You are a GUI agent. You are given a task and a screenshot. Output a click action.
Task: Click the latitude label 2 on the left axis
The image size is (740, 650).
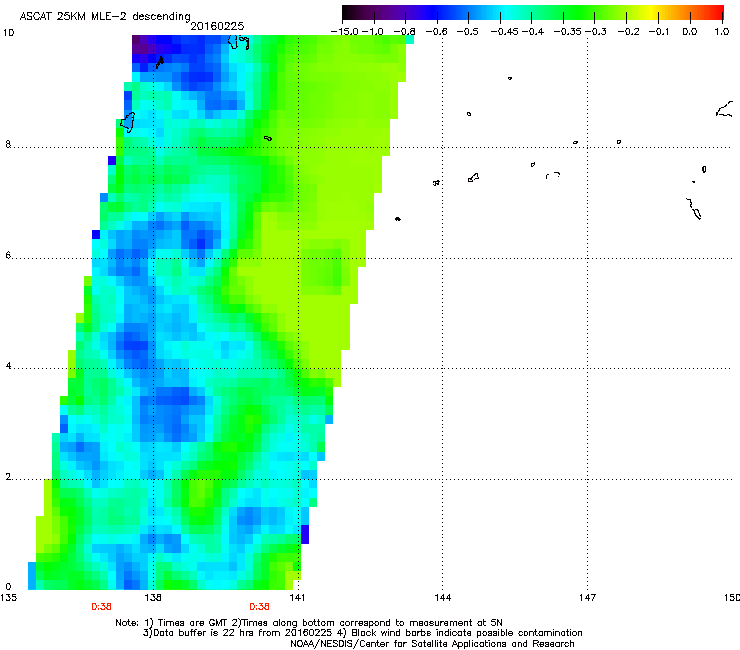(x=8, y=477)
